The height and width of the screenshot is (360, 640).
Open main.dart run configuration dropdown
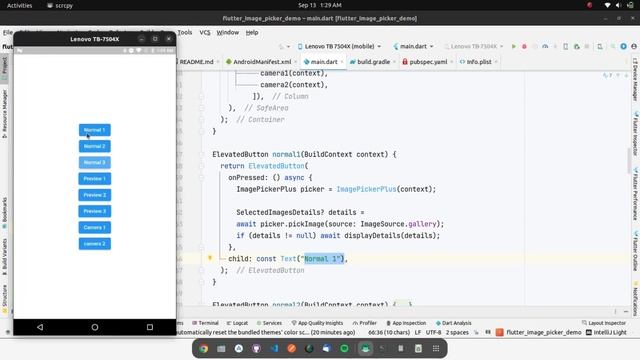pyautogui.click(x=413, y=47)
